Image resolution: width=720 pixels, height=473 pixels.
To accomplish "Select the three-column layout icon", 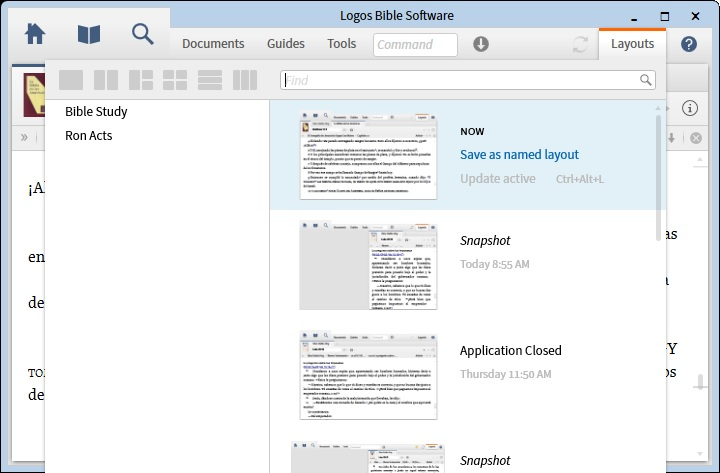I will 245,80.
